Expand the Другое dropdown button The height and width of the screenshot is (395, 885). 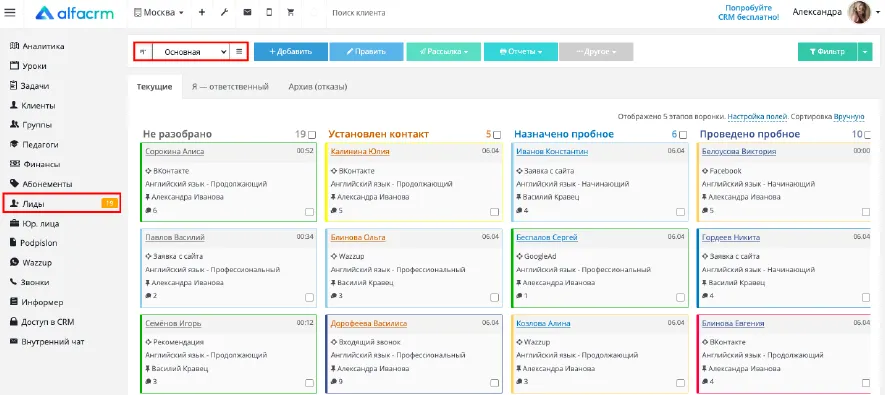pyautogui.click(x=596, y=51)
